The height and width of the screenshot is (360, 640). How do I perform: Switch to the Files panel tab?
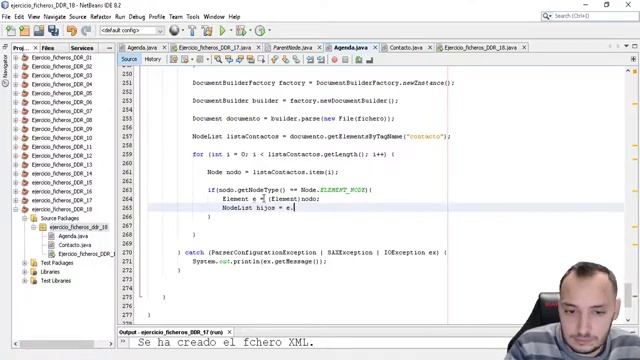(48, 48)
